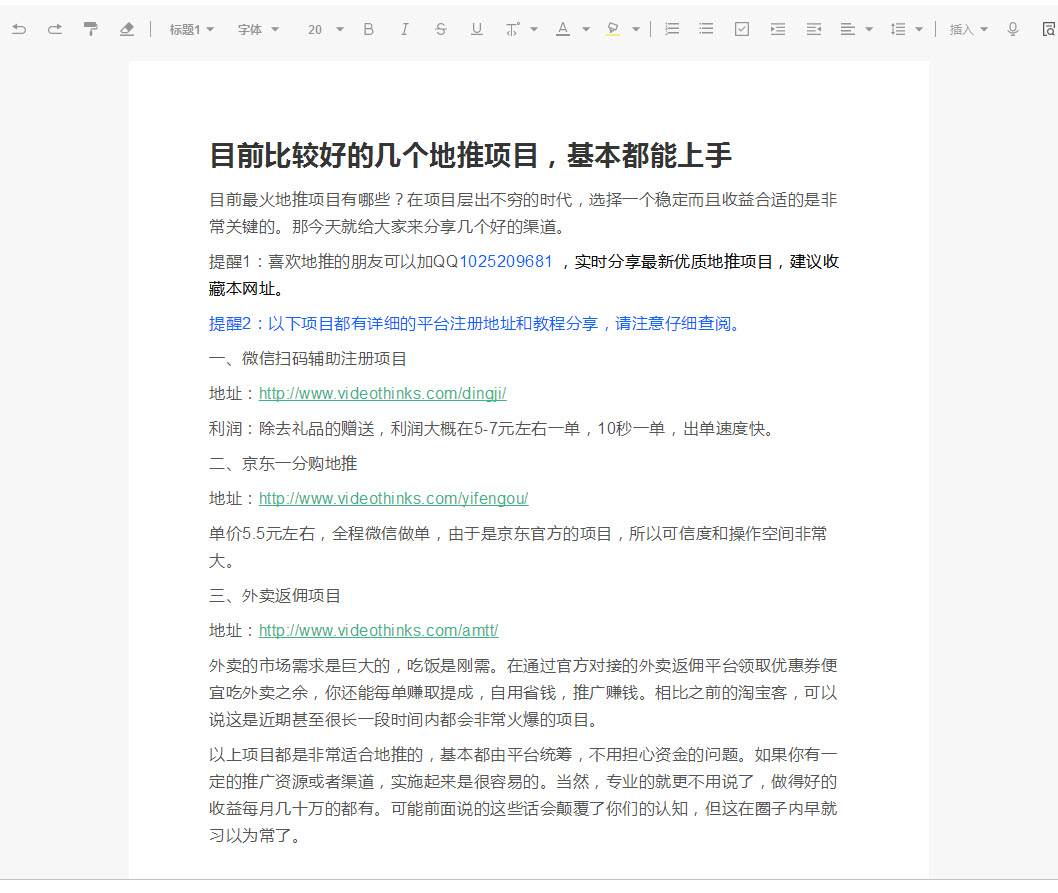Click the heading 三、外卖返佣项目
The width and height of the screenshot is (1058, 893).
(x=275, y=596)
